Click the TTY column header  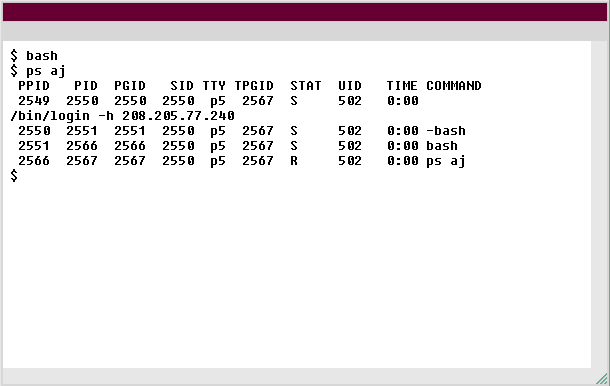(x=214, y=86)
